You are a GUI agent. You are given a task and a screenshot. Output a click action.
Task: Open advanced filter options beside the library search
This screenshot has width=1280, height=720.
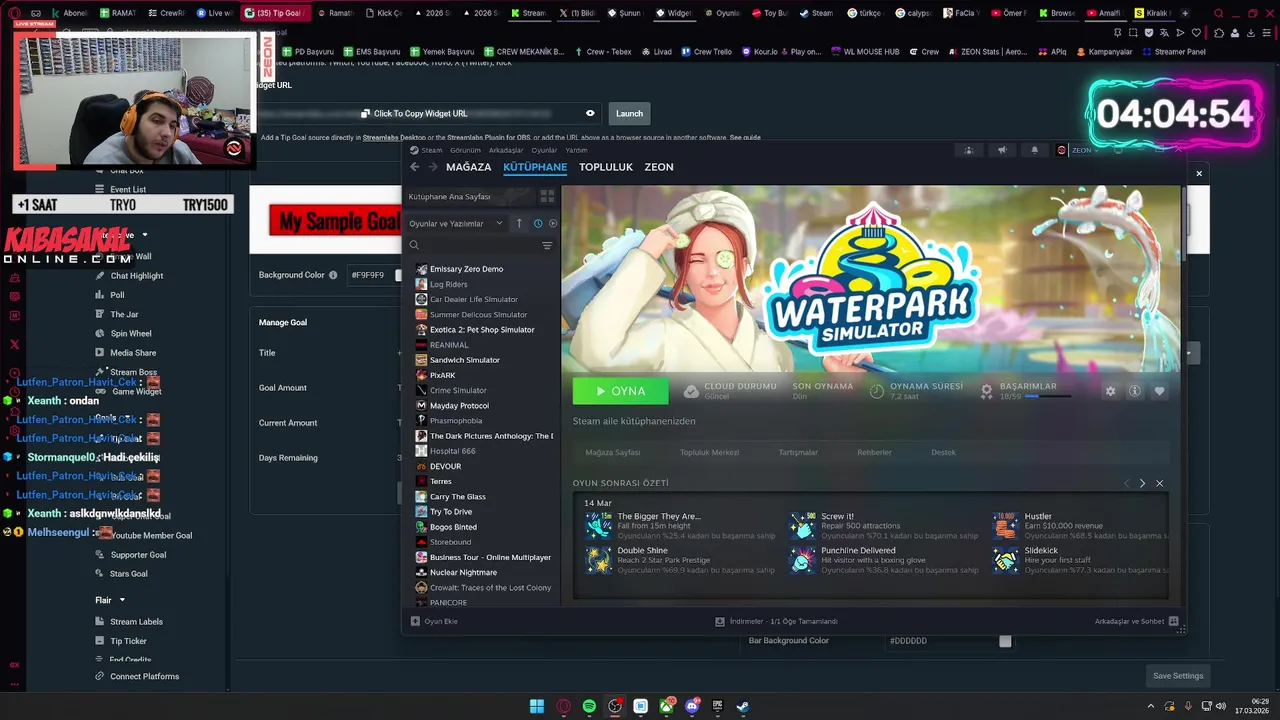tap(547, 245)
